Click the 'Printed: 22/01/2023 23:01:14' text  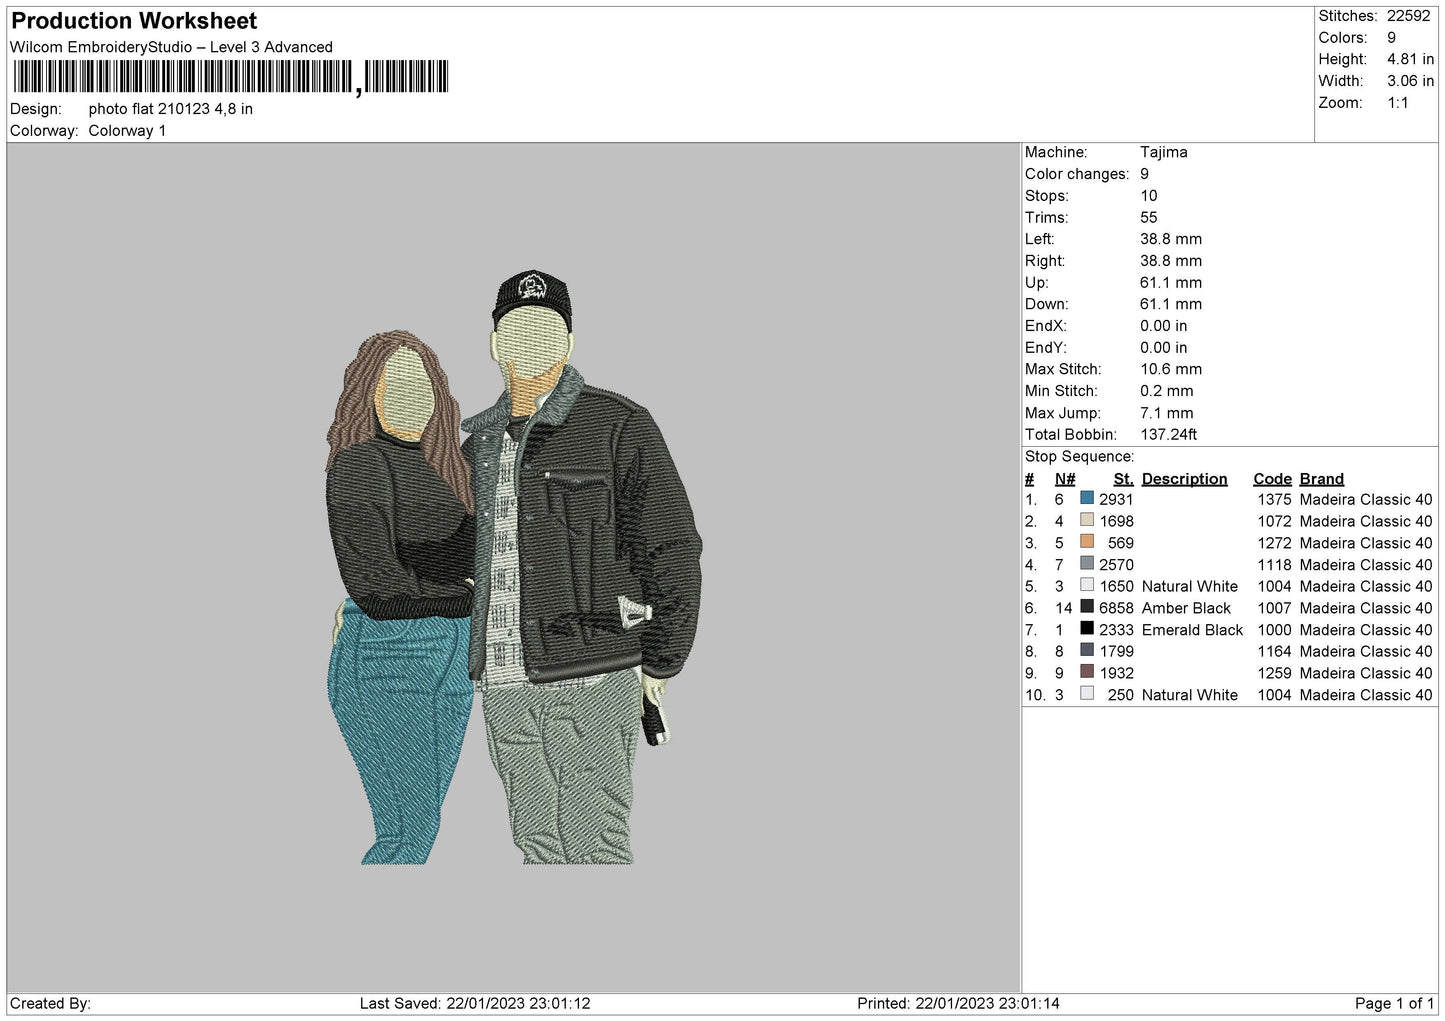(x=958, y=1003)
